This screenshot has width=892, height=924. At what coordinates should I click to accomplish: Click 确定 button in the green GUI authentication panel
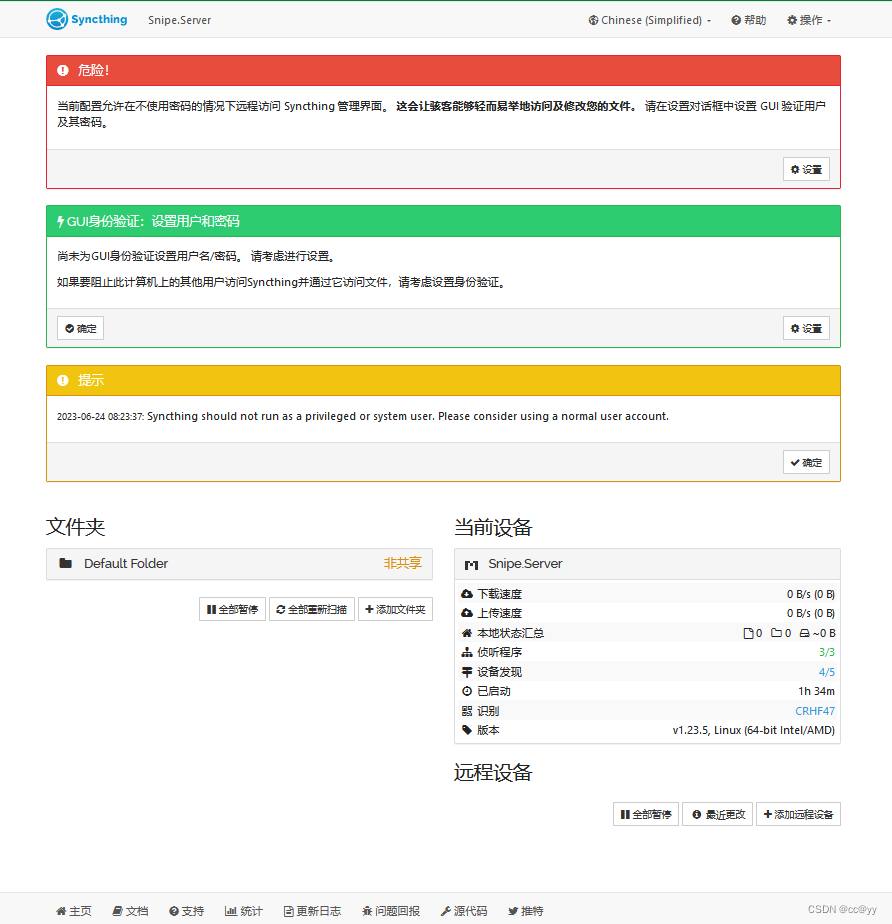pyautogui.click(x=81, y=328)
